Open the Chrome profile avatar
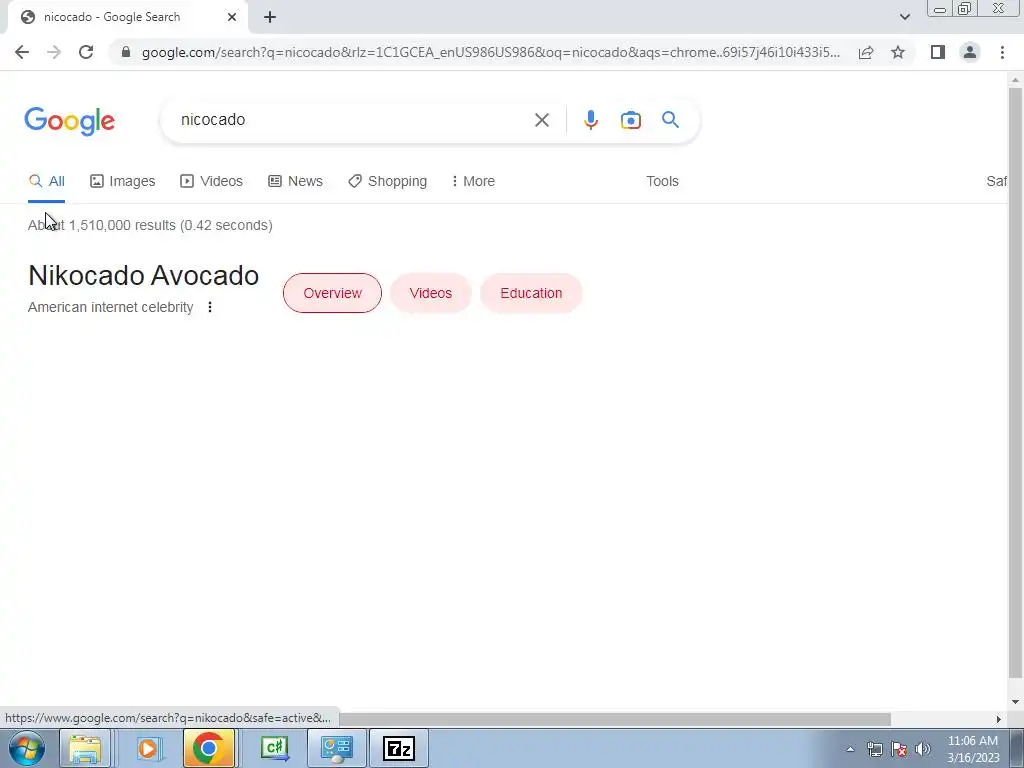Viewport: 1024px width, 768px height. coord(970,52)
